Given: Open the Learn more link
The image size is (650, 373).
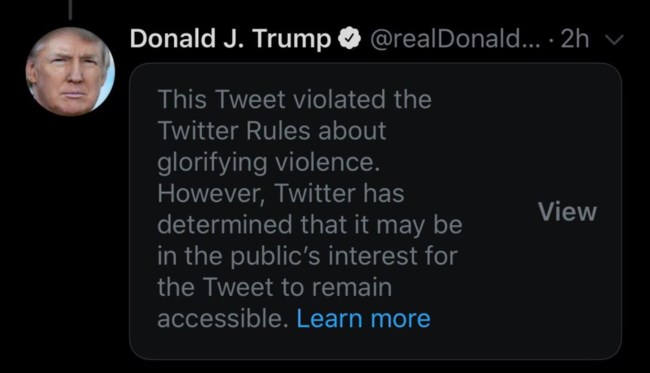Looking at the screenshot, I should tap(364, 319).
